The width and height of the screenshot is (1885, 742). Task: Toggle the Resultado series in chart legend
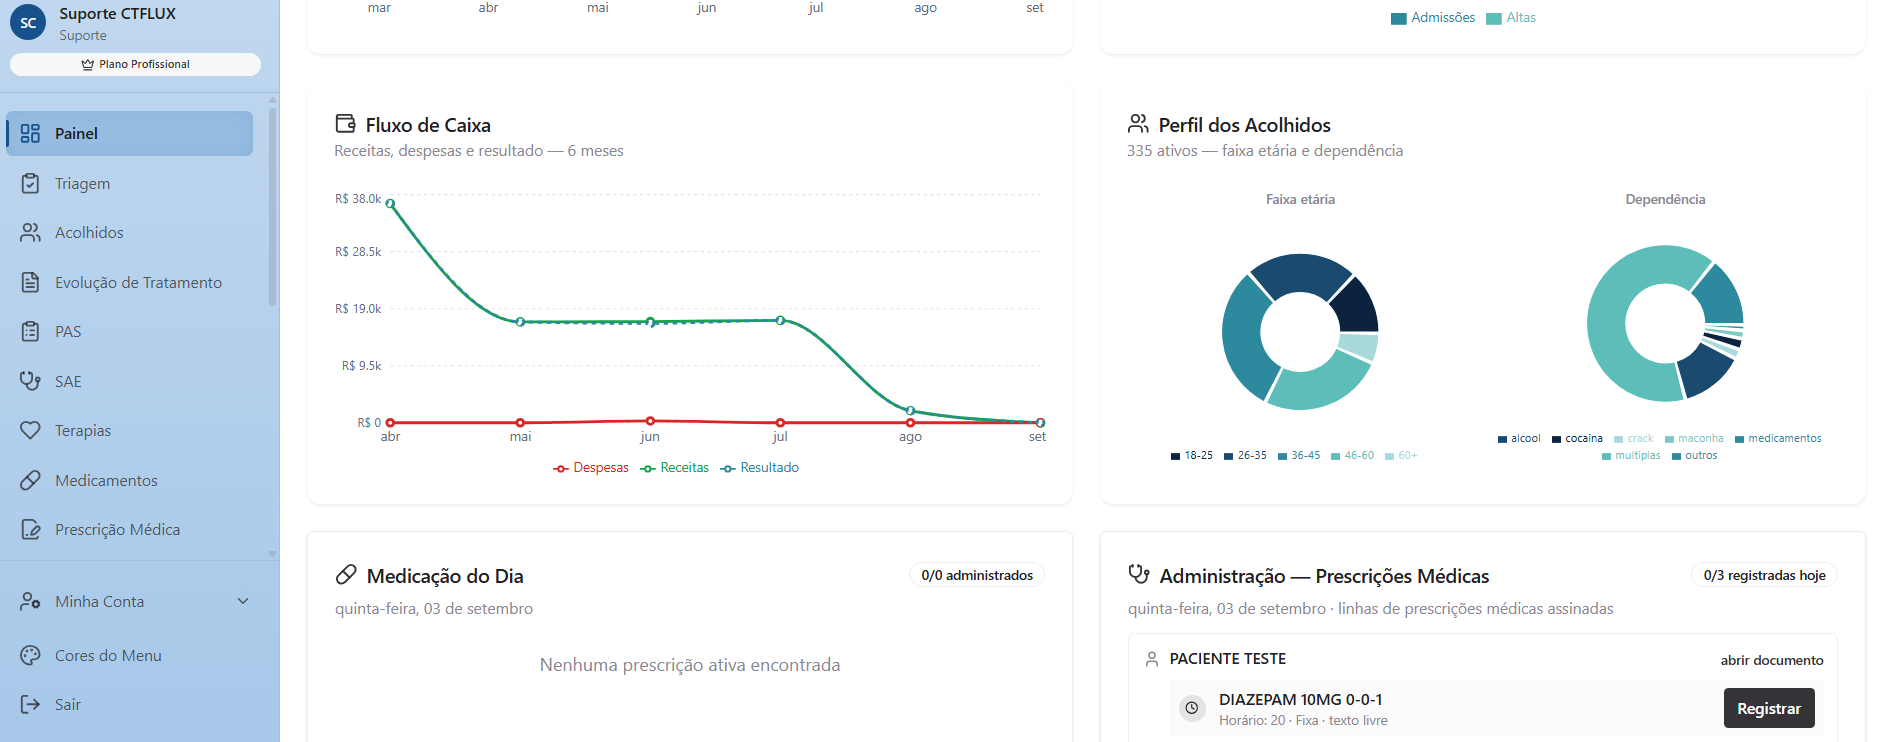pyautogui.click(x=760, y=468)
